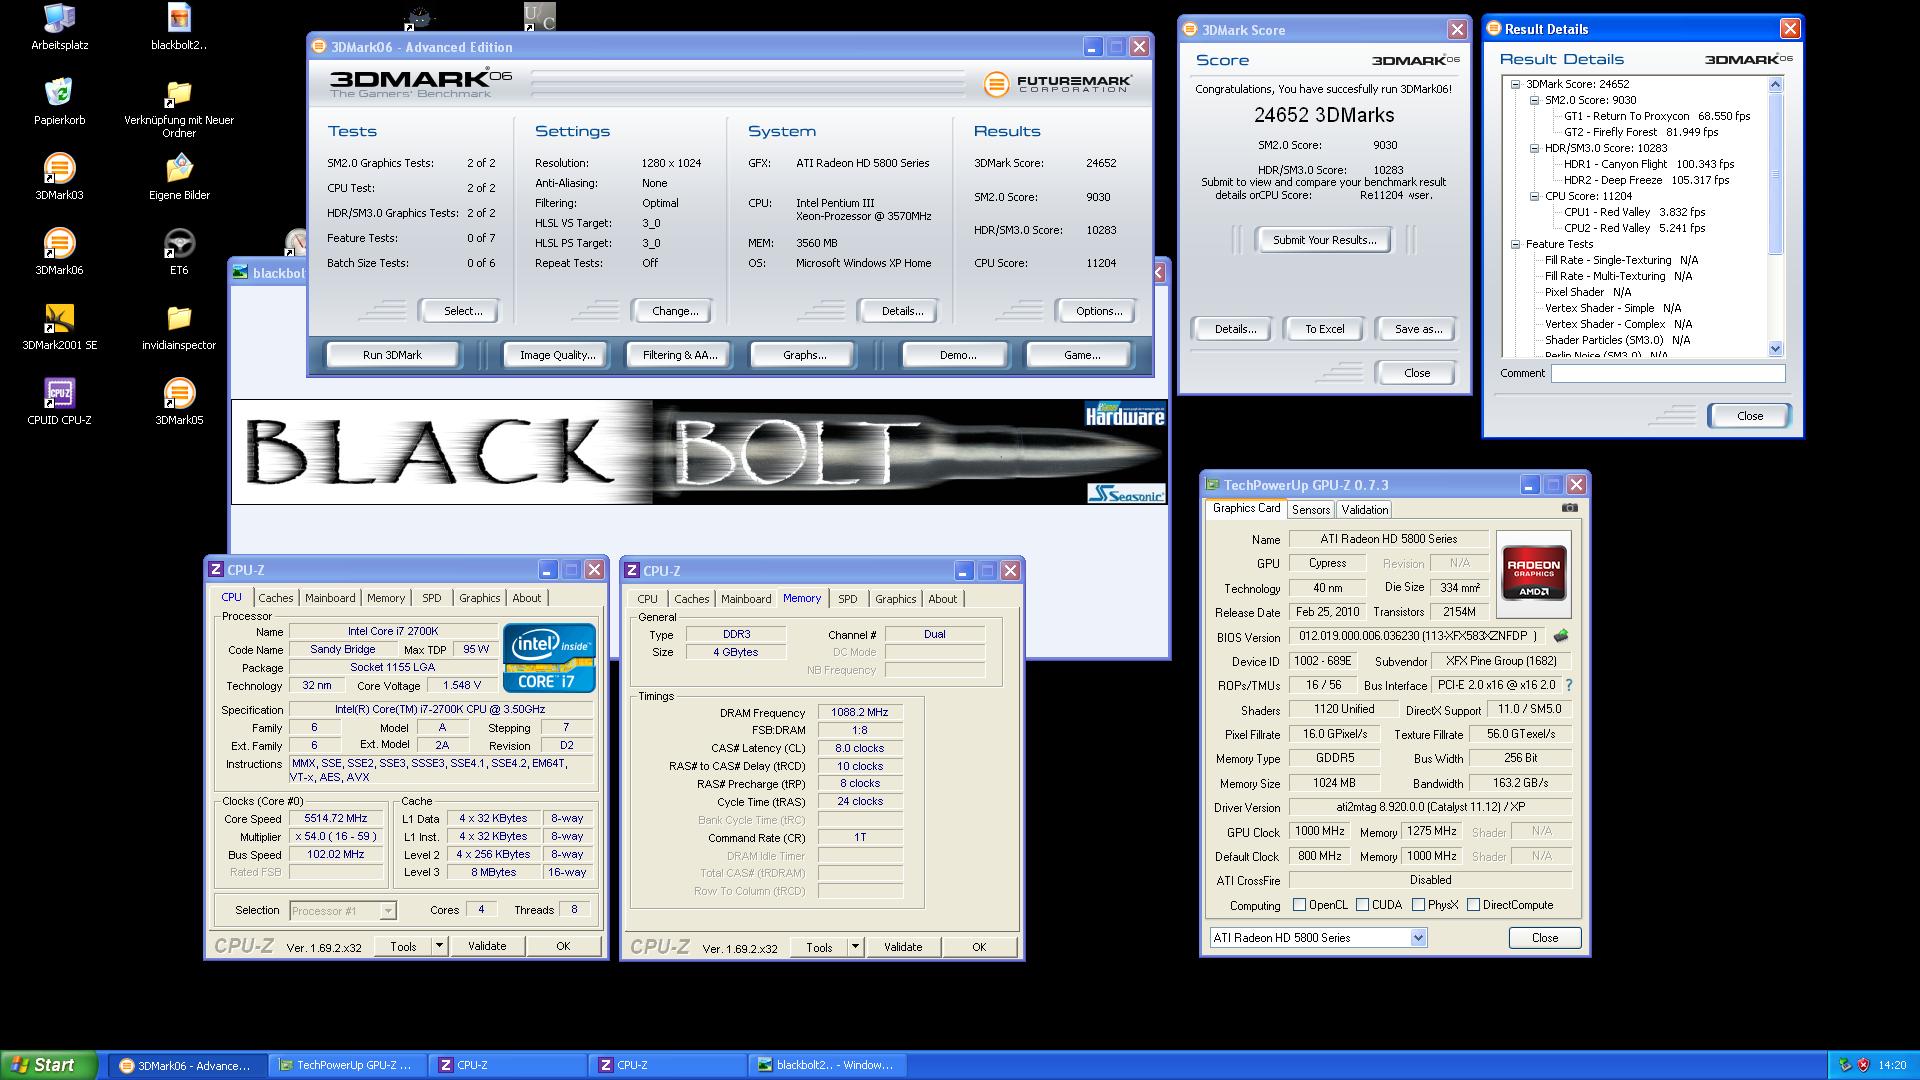Launch 3DMark05 desktop shortcut
The height and width of the screenshot is (1080, 1920).
(x=179, y=402)
